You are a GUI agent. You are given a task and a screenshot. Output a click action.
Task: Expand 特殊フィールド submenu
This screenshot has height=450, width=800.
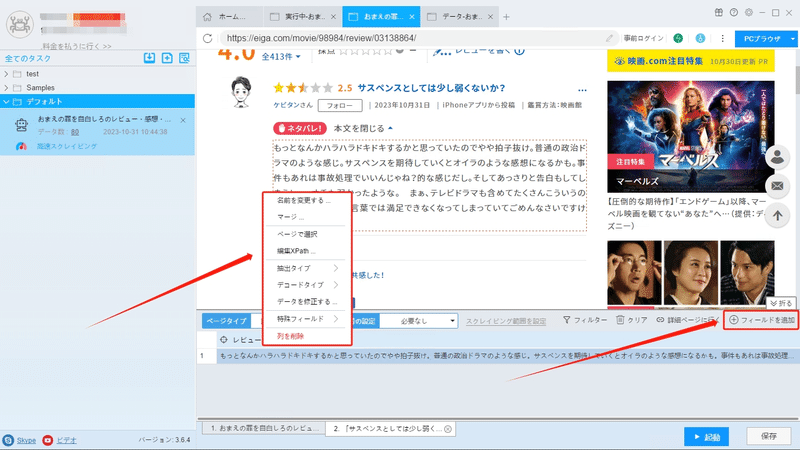tap(307, 319)
